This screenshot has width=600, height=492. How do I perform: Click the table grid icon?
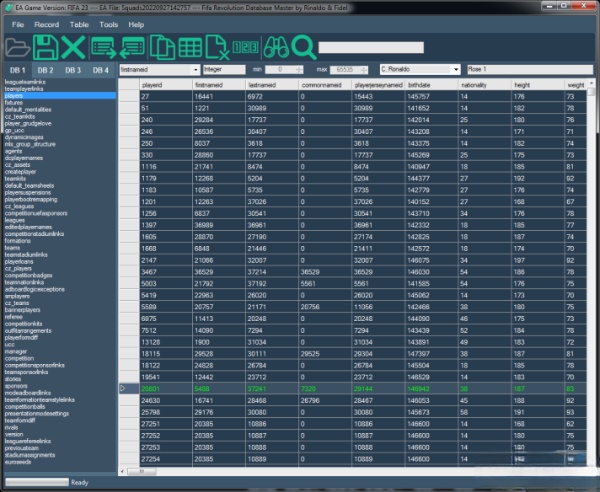pyautogui.click(x=190, y=48)
